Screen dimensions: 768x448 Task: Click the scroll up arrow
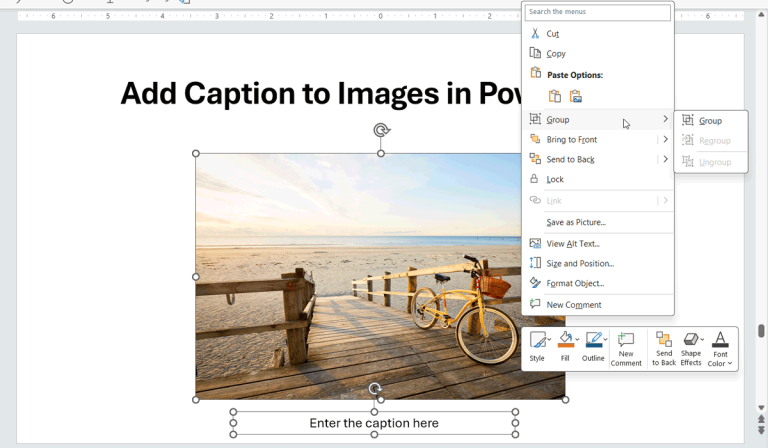click(761, 15)
